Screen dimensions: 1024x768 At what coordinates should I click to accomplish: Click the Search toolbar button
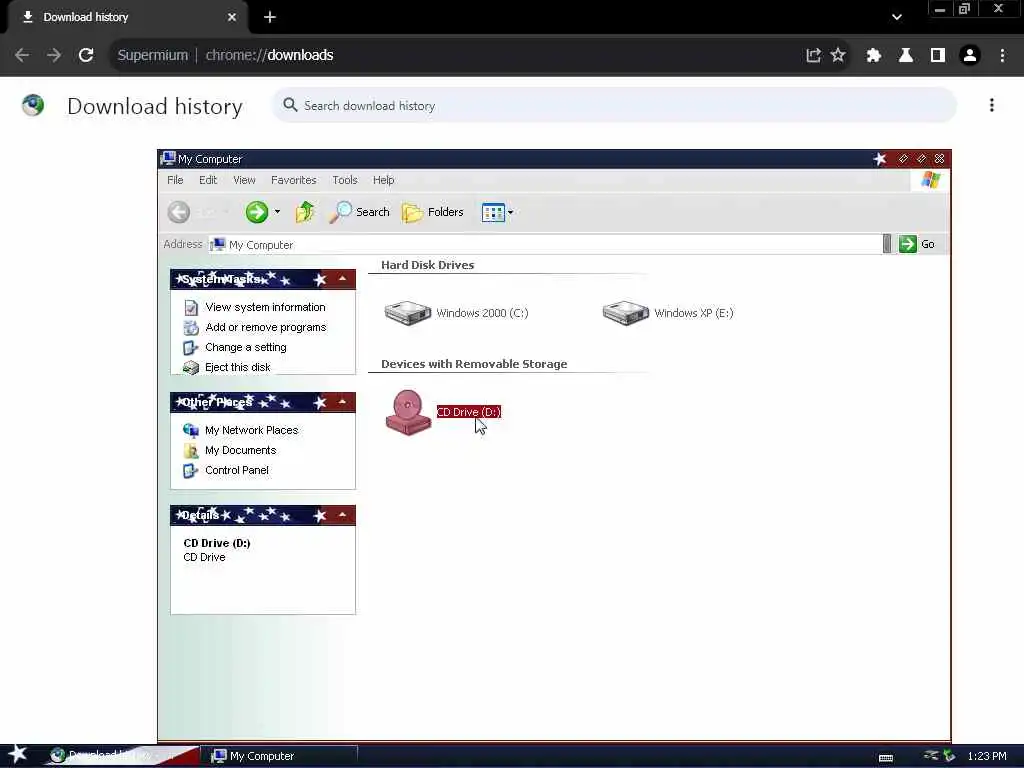[359, 212]
